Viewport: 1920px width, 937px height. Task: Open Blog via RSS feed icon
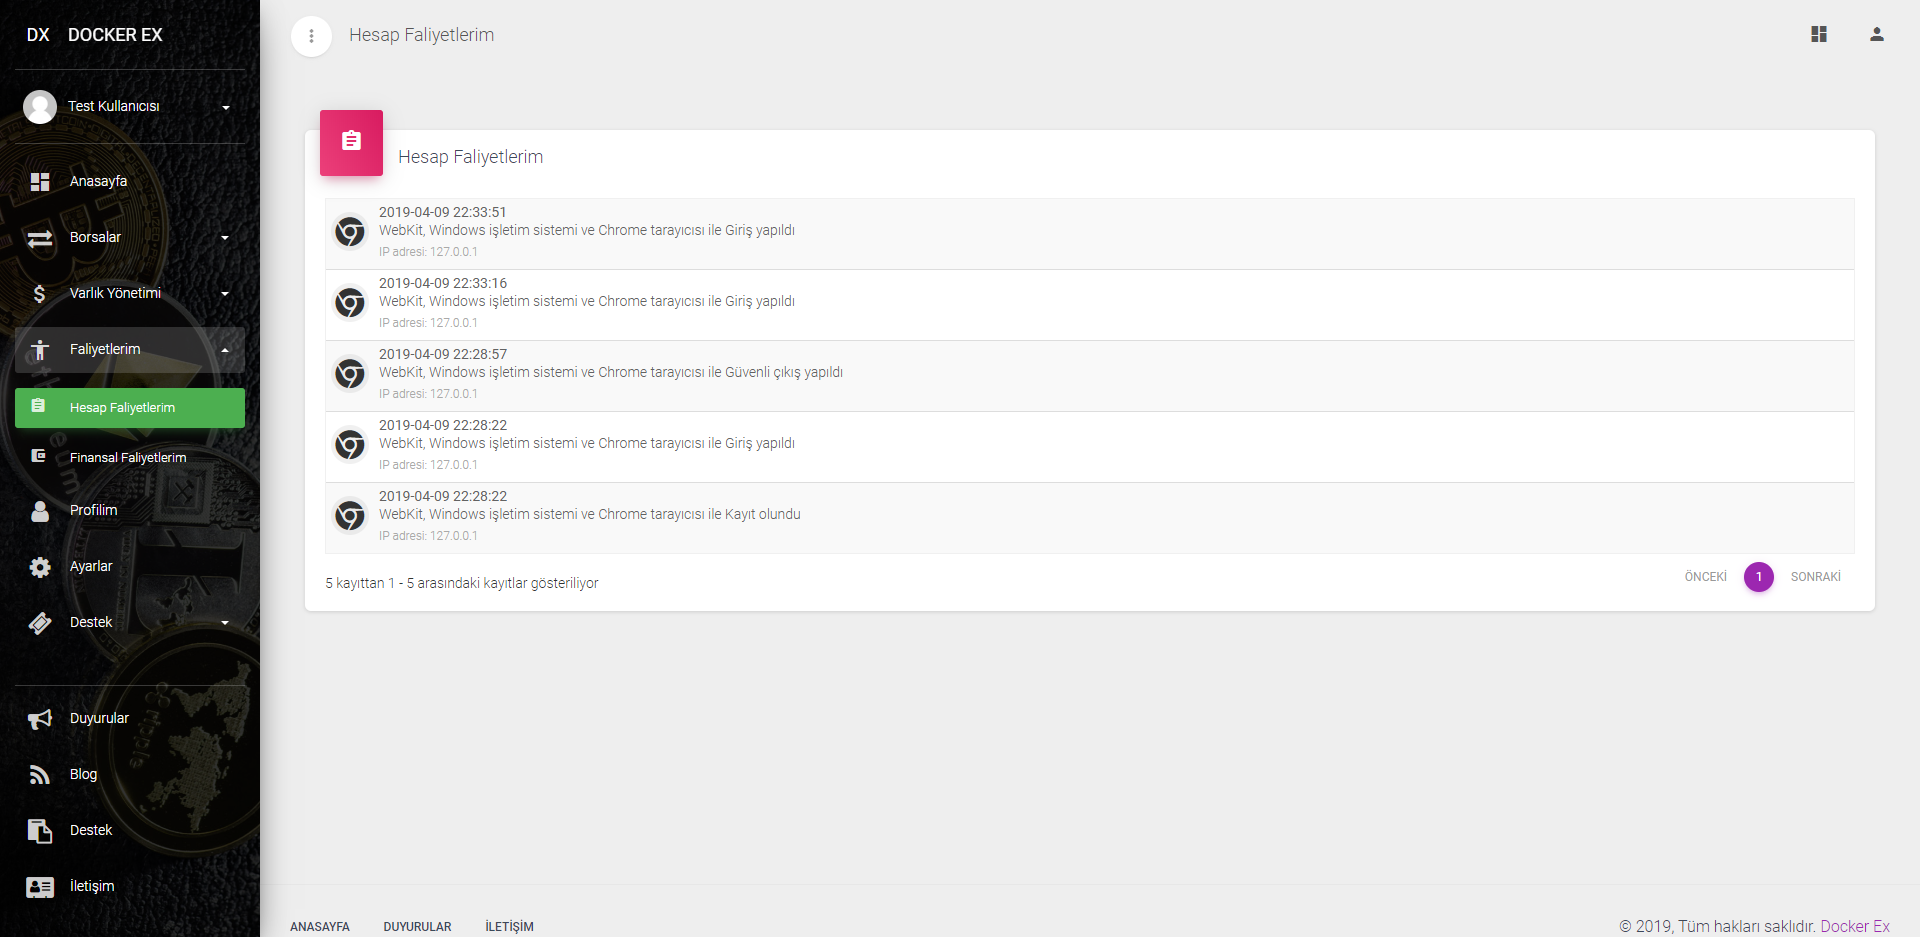40,775
